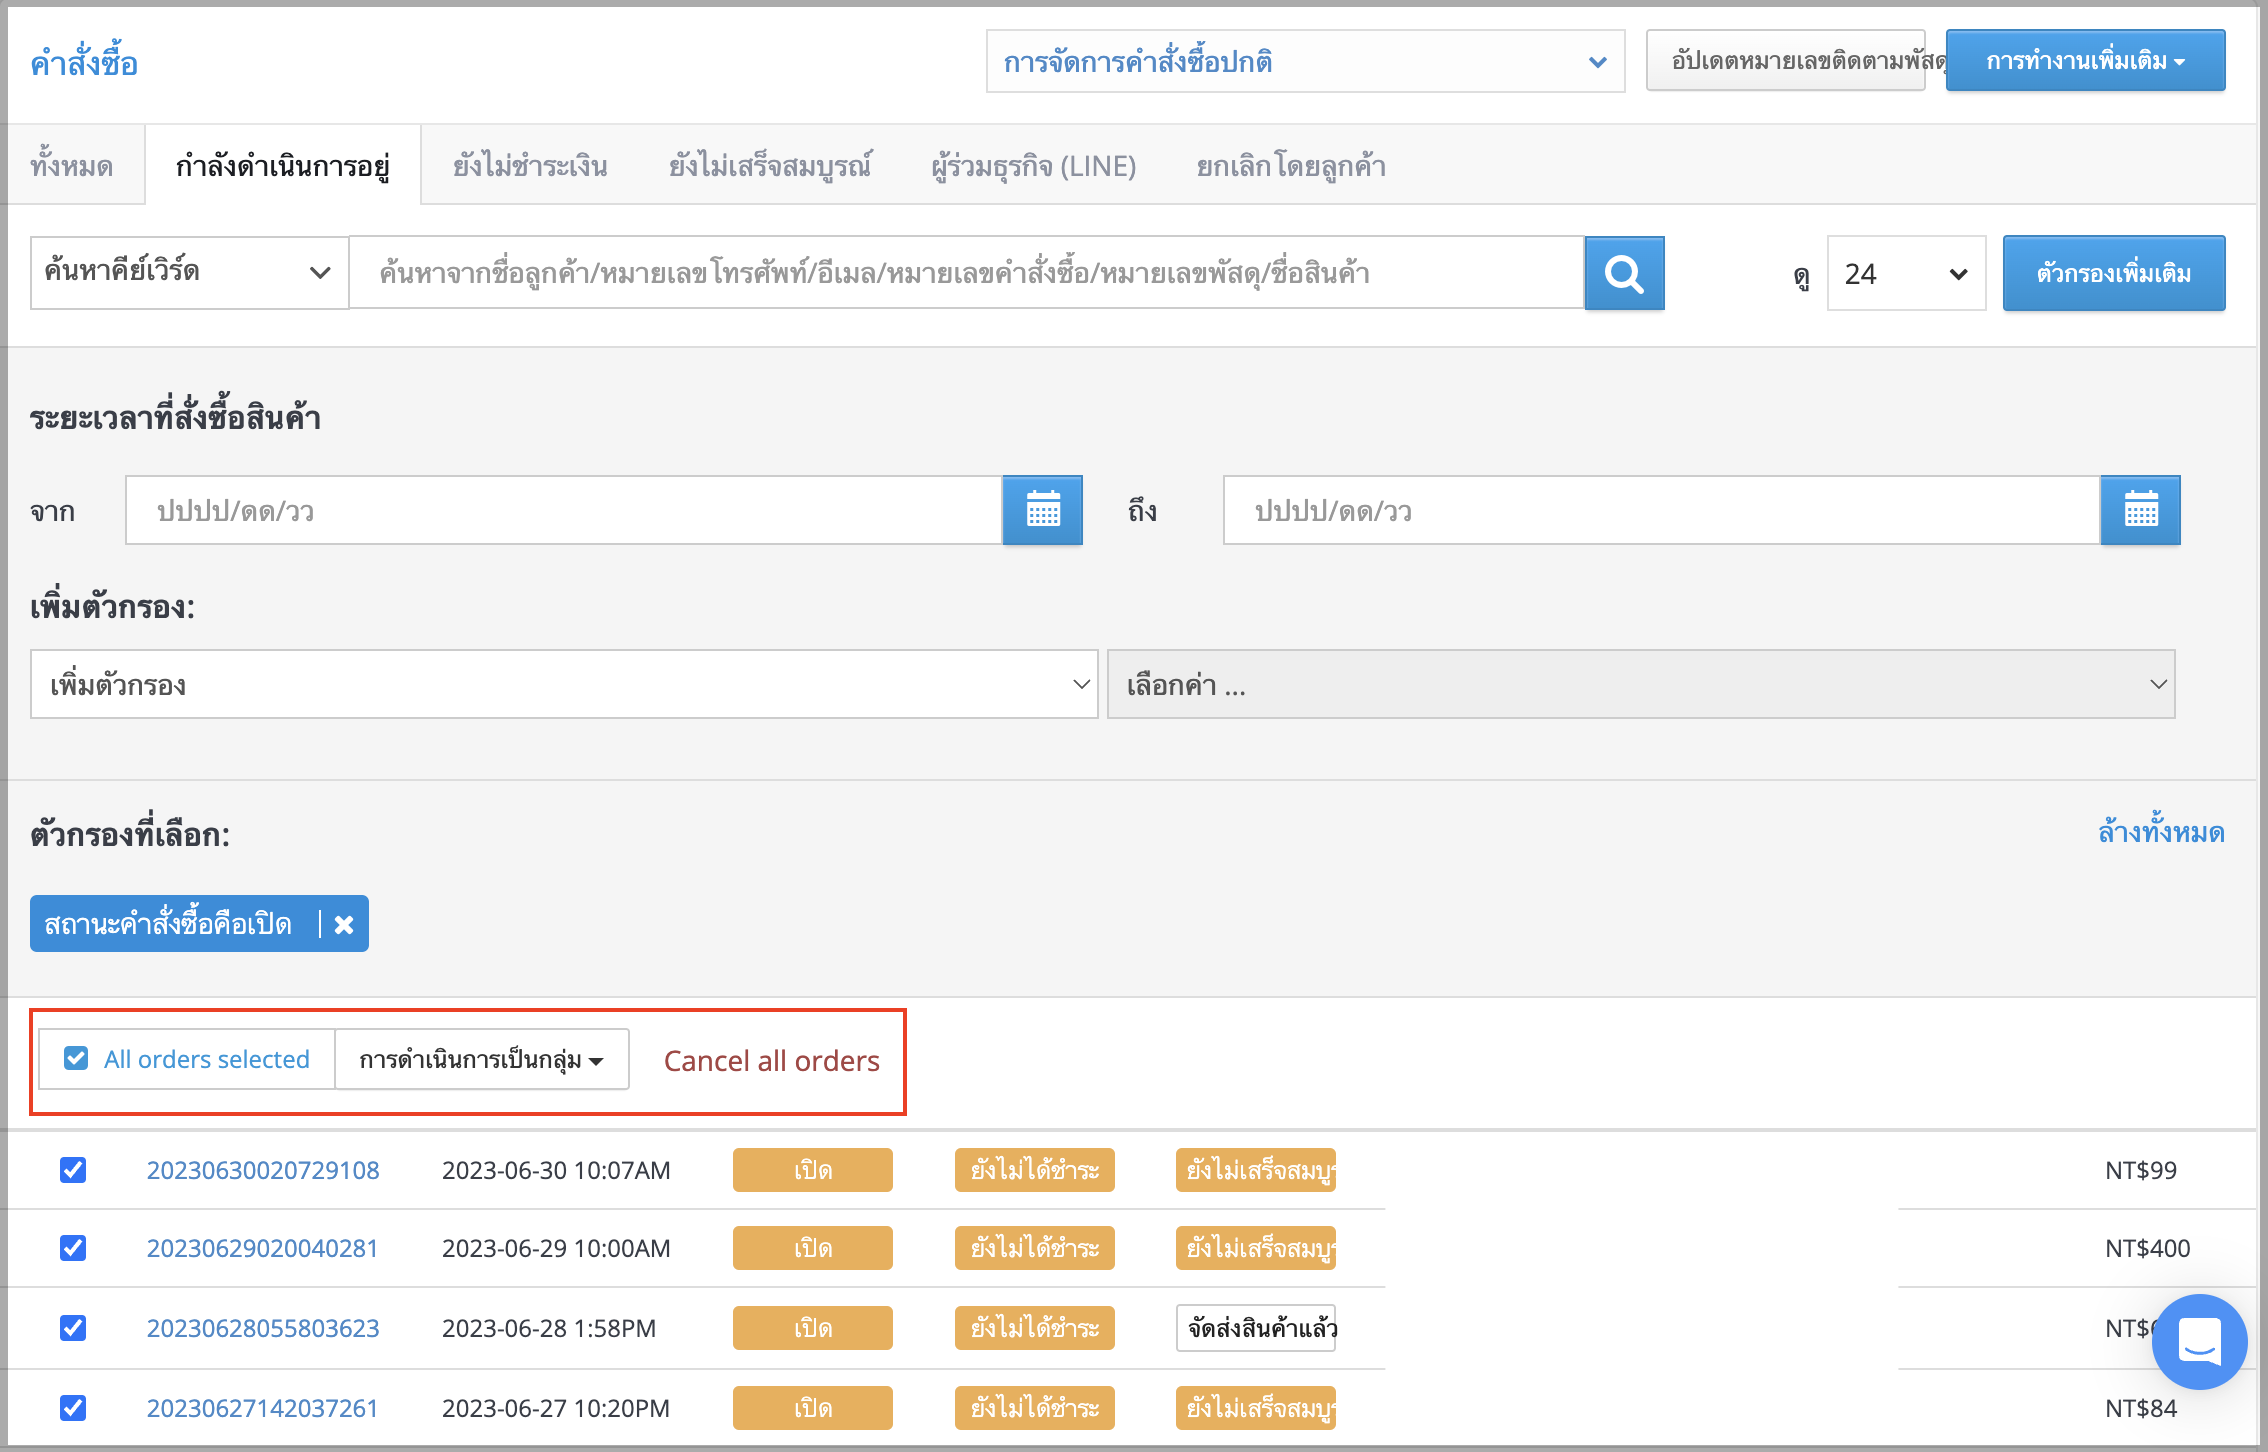The width and height of the screenshot is (2268, 1452).
Task: Click the 'ถึง' end date input
Action: (1661, 510)
